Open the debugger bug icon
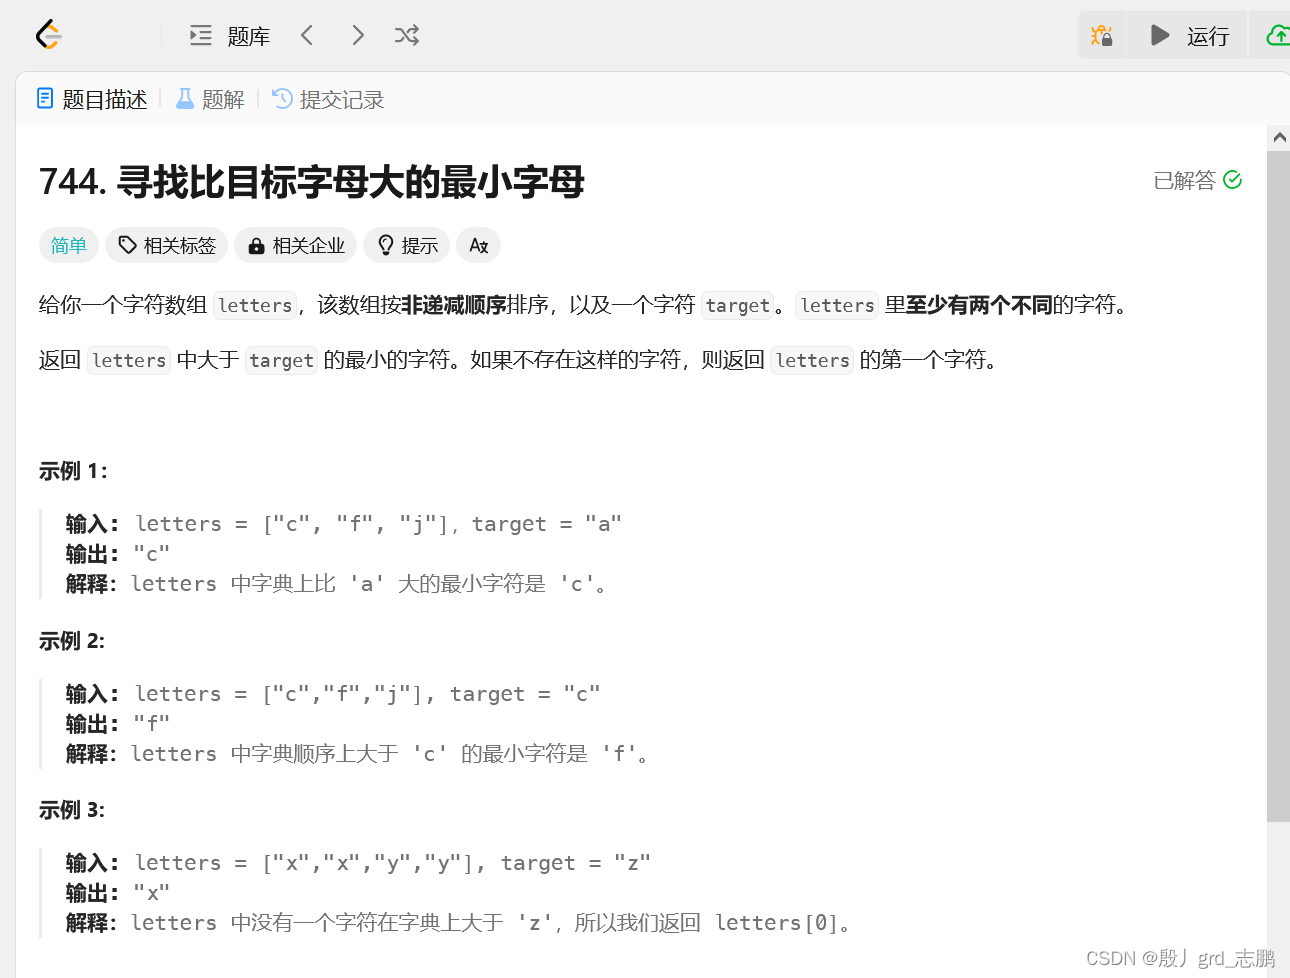This screenshot has width=1290, height=978. 1102,36
